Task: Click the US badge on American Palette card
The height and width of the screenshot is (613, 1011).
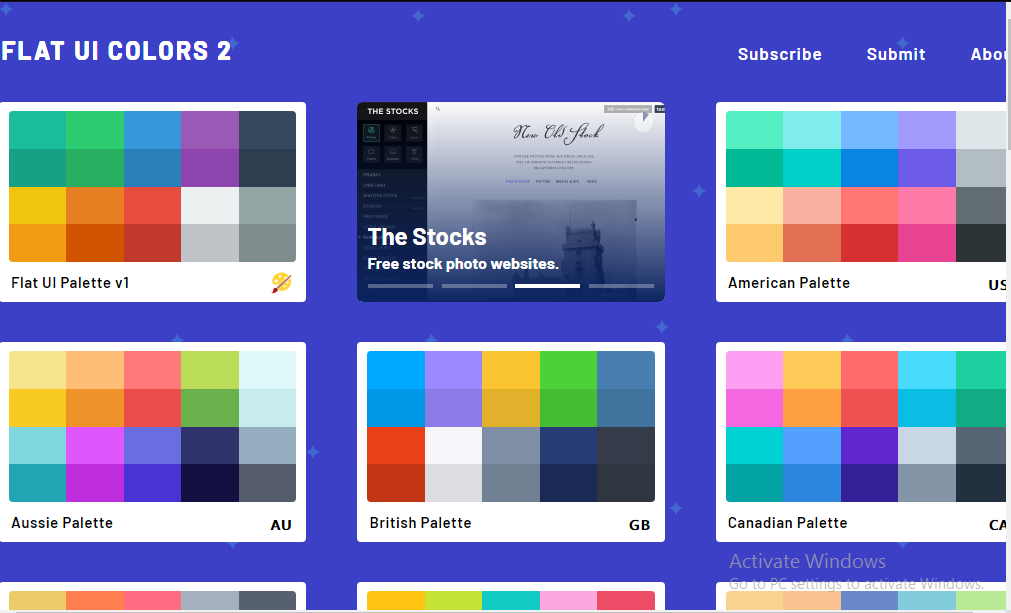Action: (x=997, y=285)
